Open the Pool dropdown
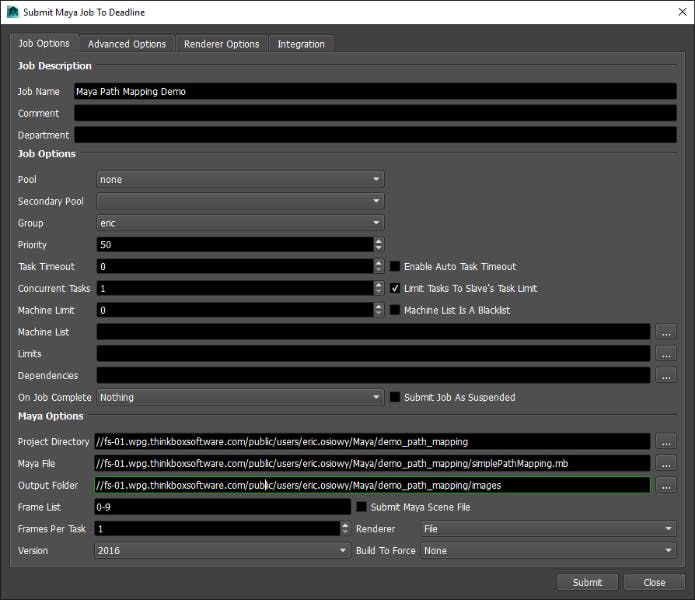The height and width of the screenshot is (600, 695). click(240, 179)
